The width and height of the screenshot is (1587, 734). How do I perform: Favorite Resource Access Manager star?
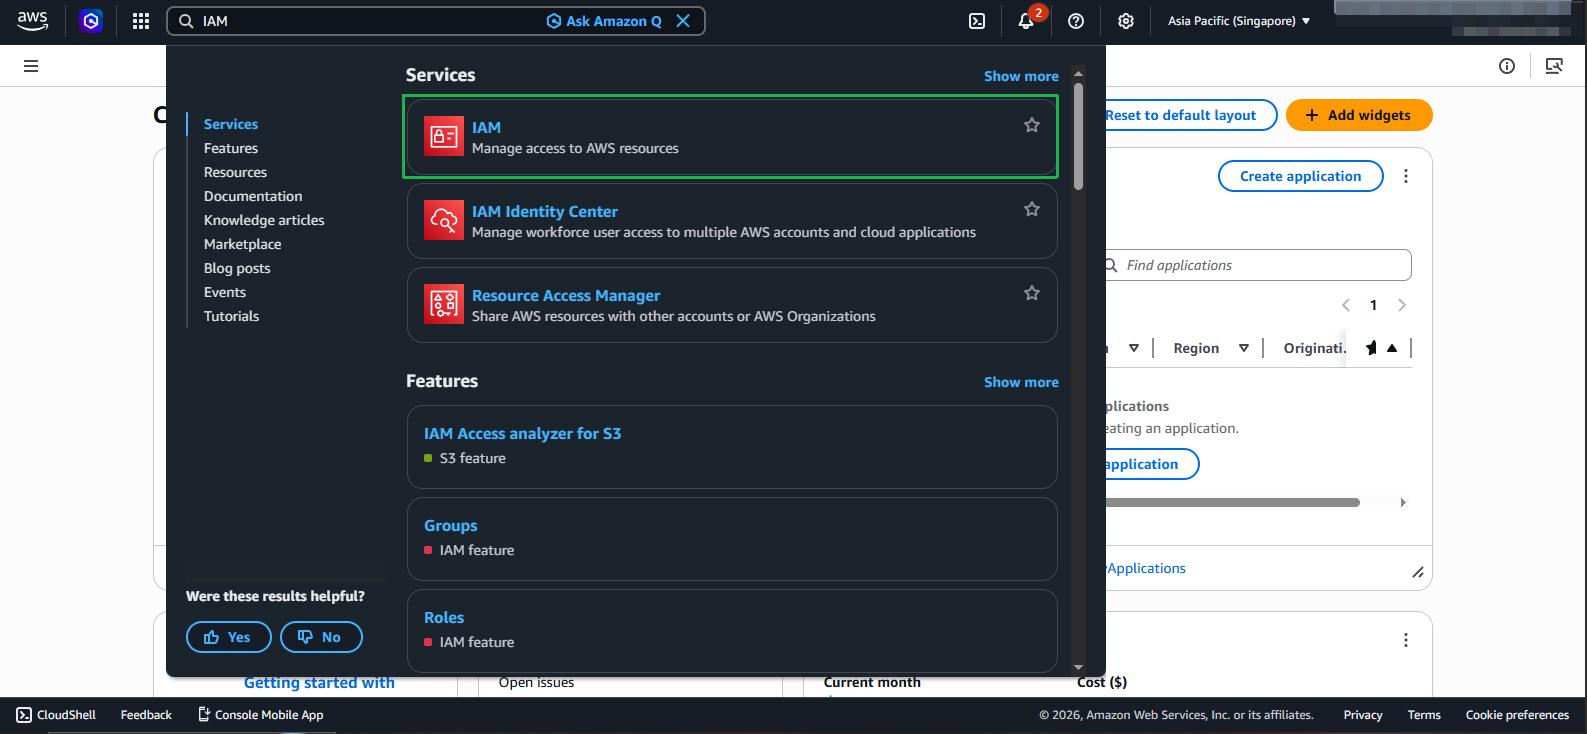pyautogui.click(x=1032, y=293)
